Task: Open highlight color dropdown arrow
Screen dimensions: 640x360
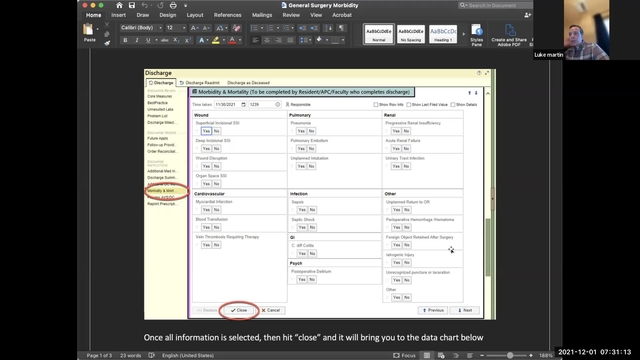Action: pos(224,40)
